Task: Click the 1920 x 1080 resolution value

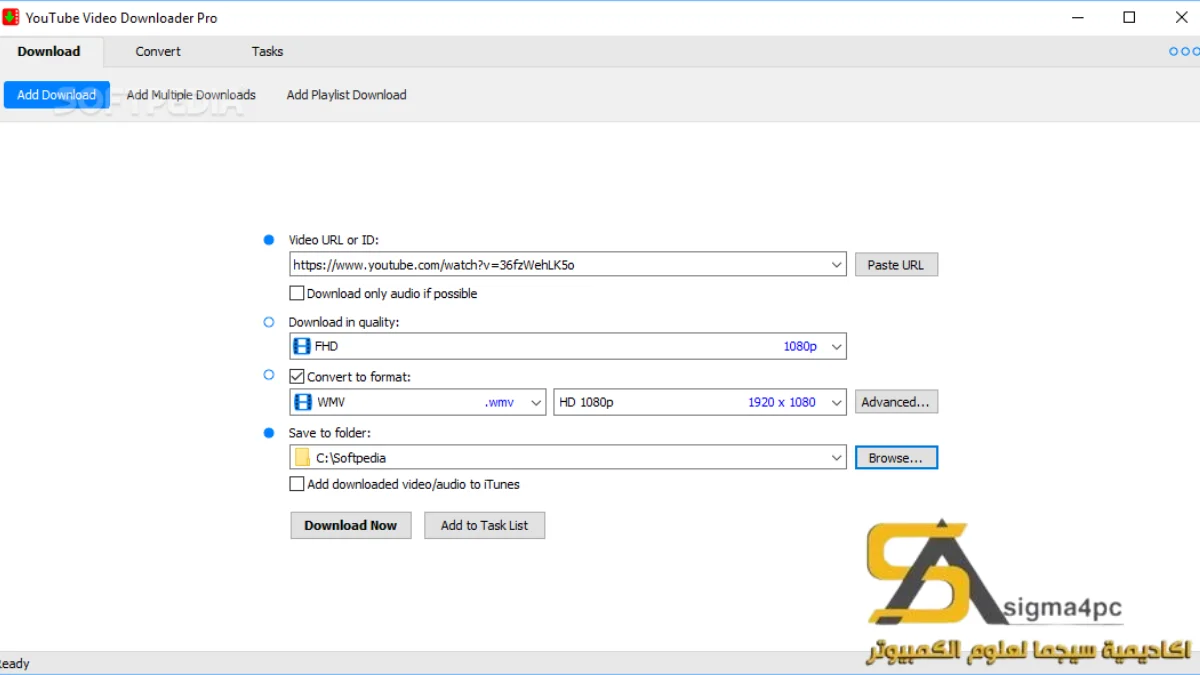Action: tap(782, 402)
